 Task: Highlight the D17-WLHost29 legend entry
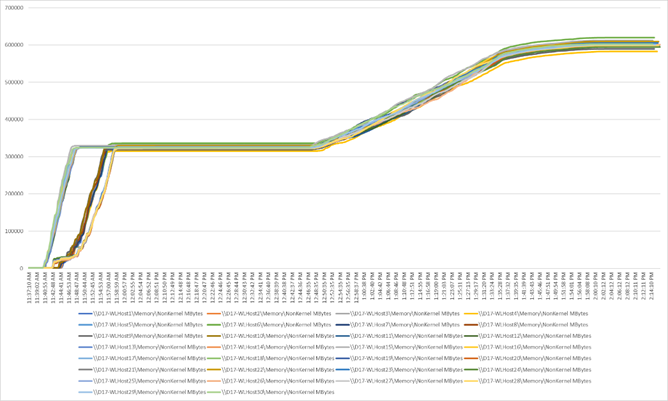pyautogui.click(x=142, y=392)
